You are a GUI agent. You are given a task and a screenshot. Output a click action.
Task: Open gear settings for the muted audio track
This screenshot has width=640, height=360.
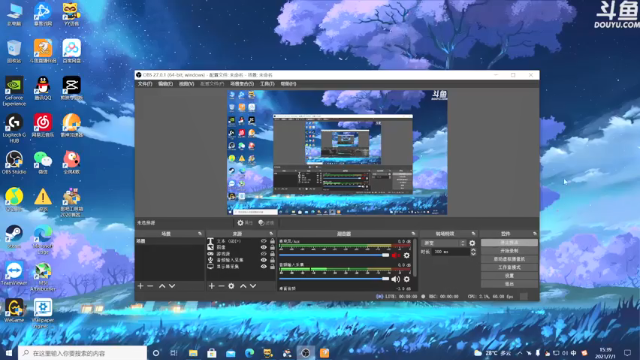407,256
